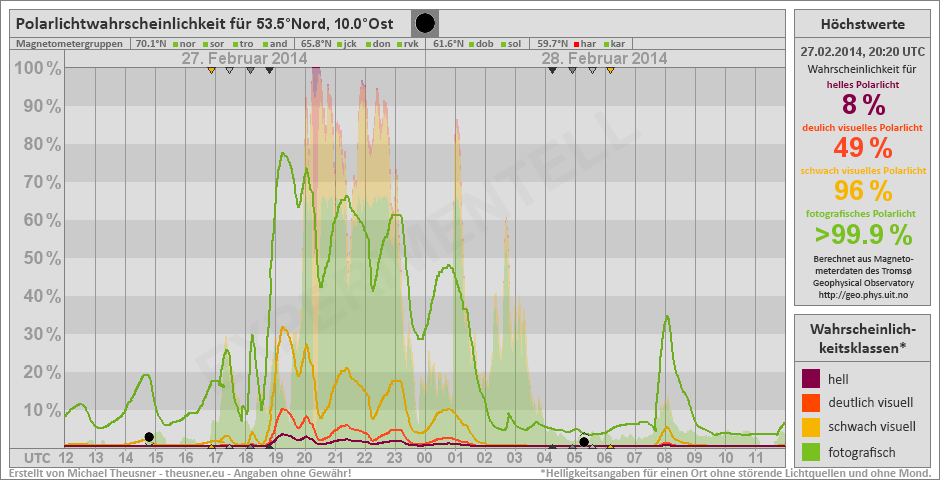
Task: Click the red 'har' magnetometer status square
Action: point(578,44)
